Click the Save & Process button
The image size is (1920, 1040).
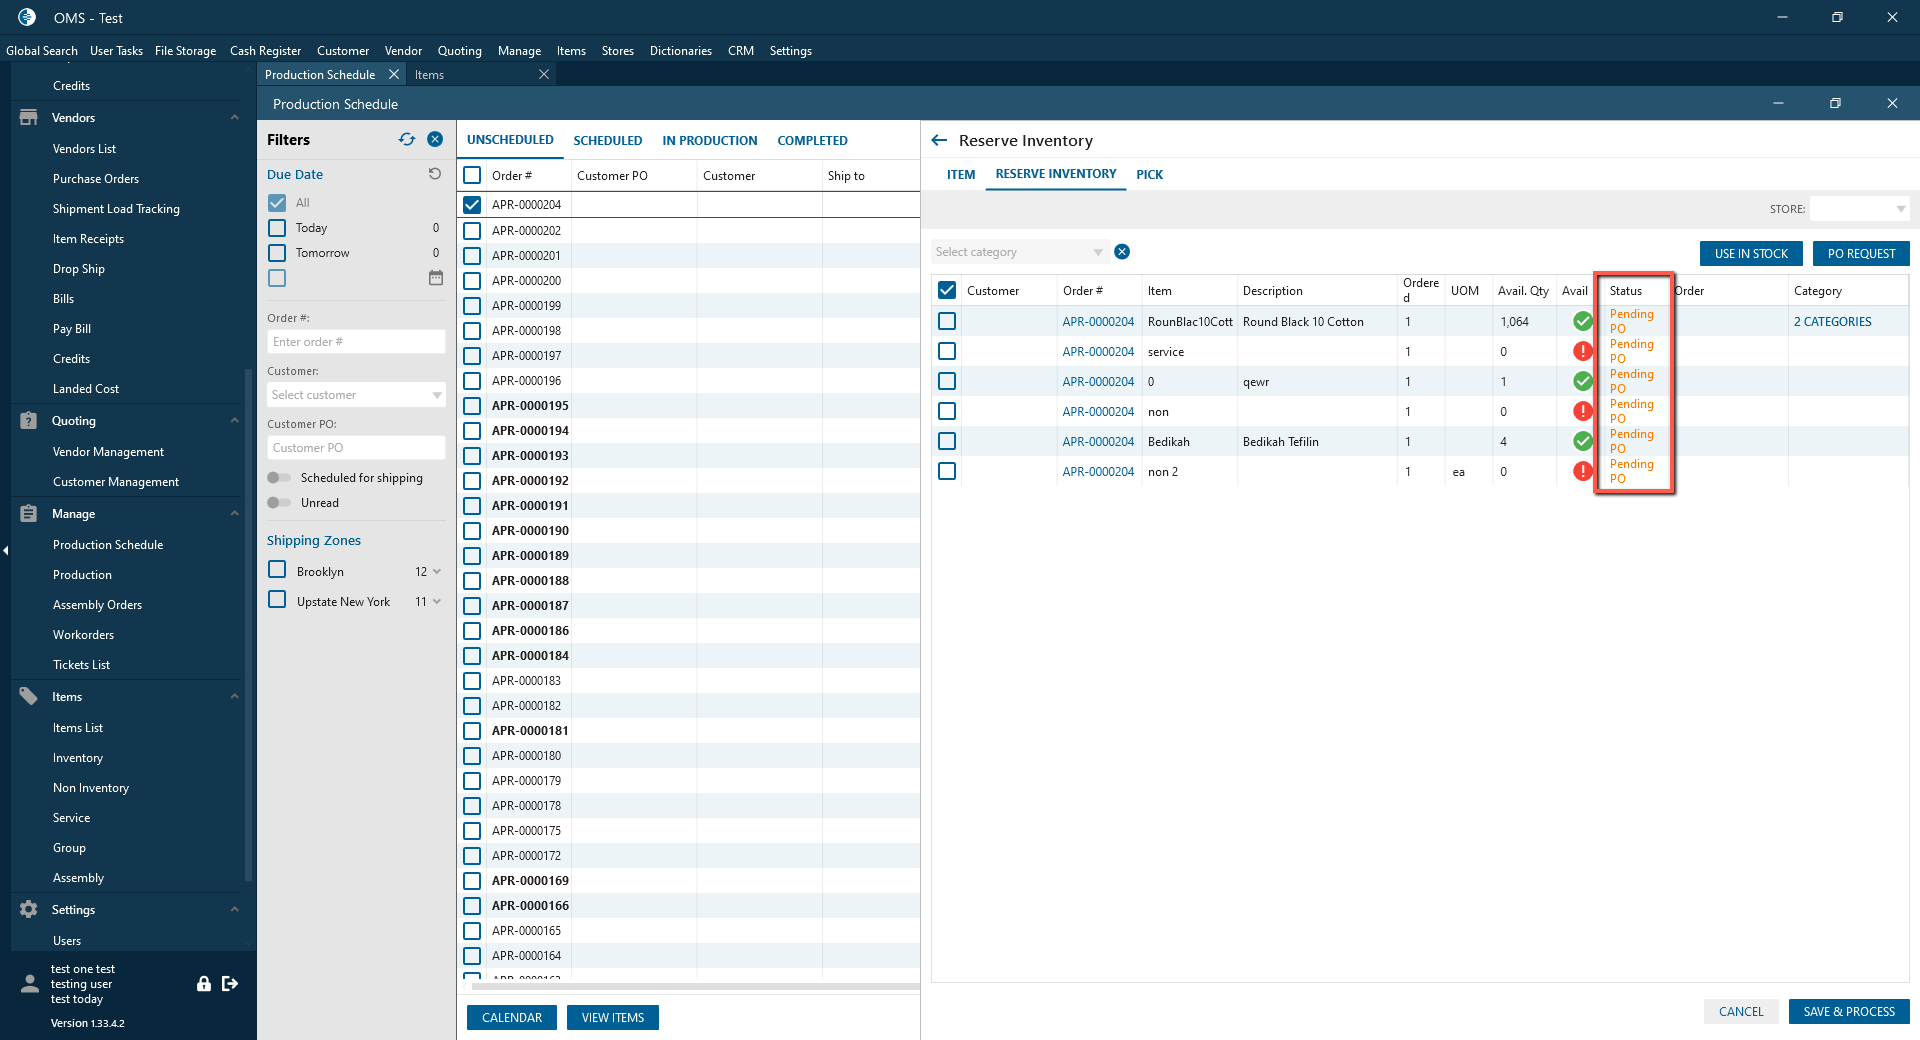point(1848,1012)
